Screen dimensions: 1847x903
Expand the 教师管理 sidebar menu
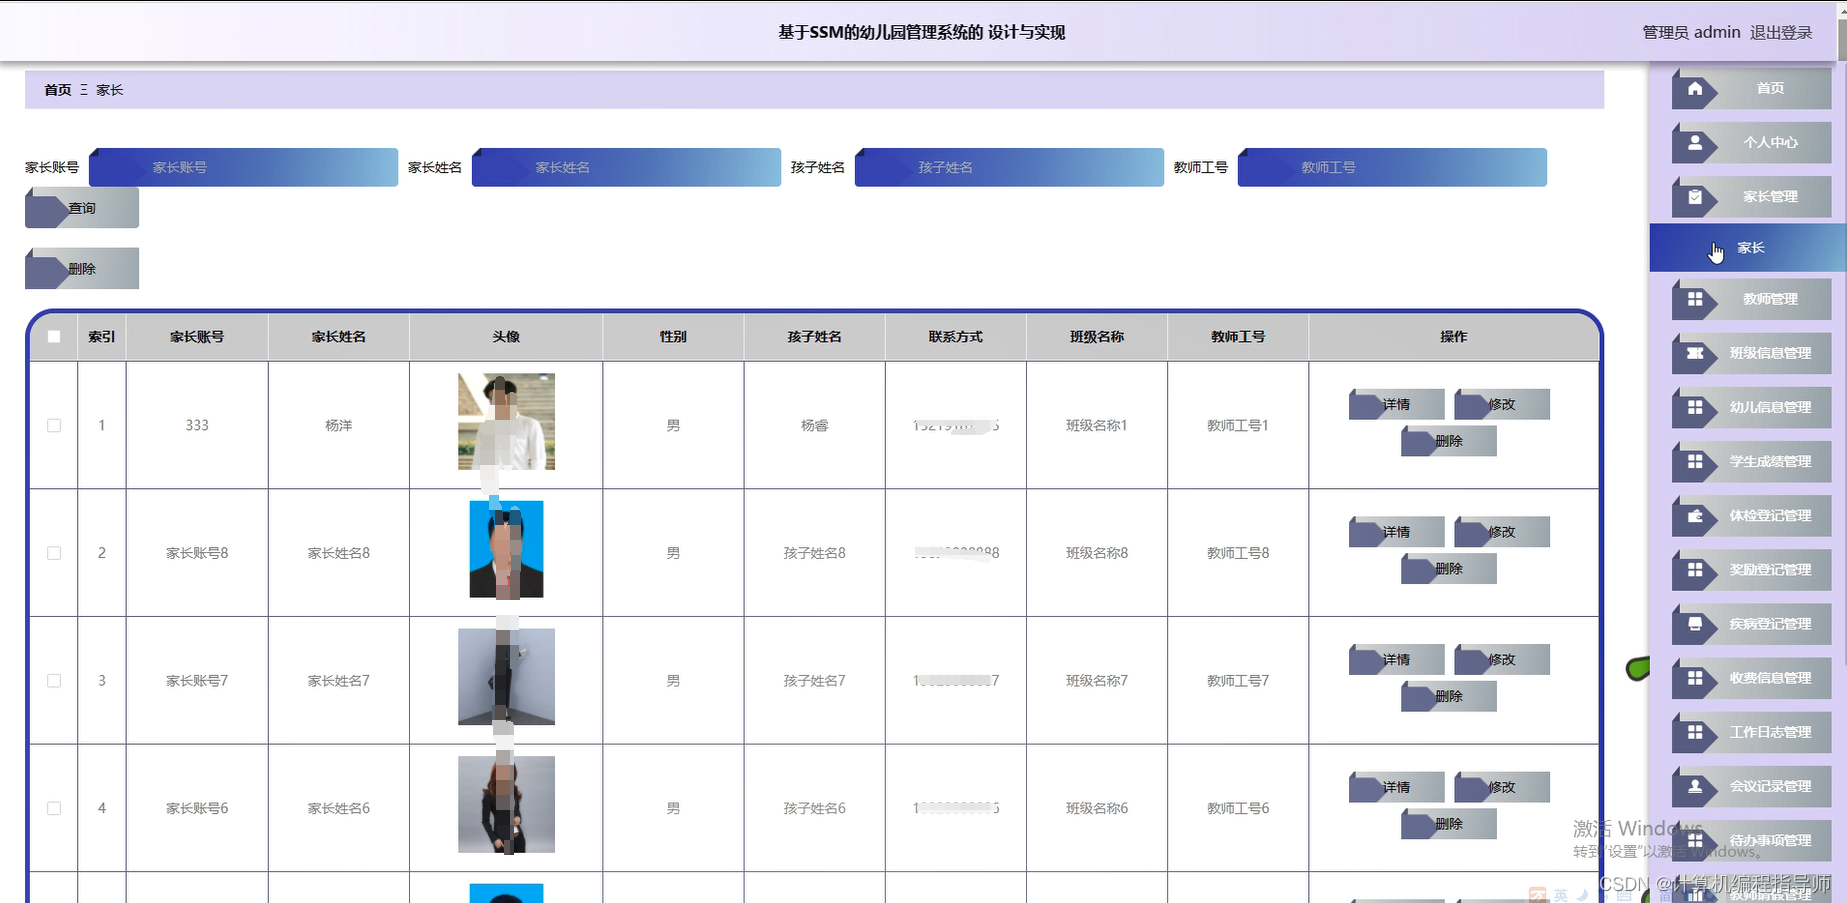[x=1751, y=299]
